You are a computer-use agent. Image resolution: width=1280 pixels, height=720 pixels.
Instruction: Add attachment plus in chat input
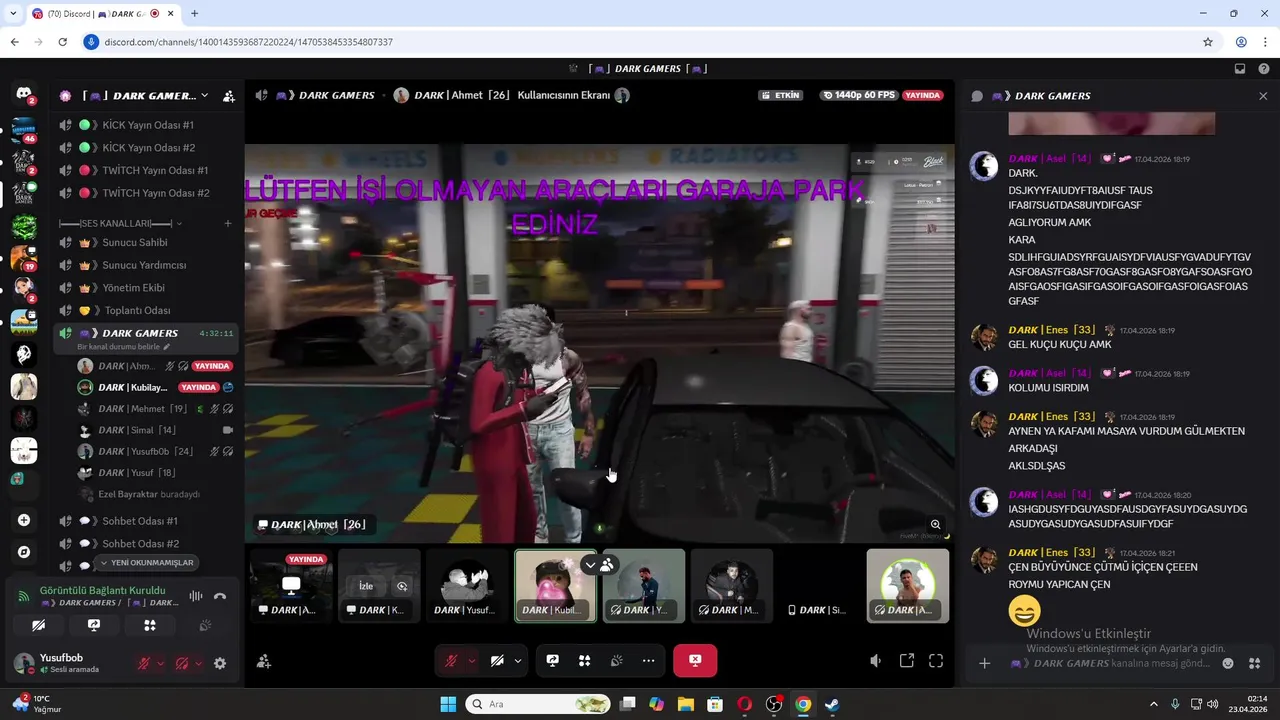coord(984,663)
